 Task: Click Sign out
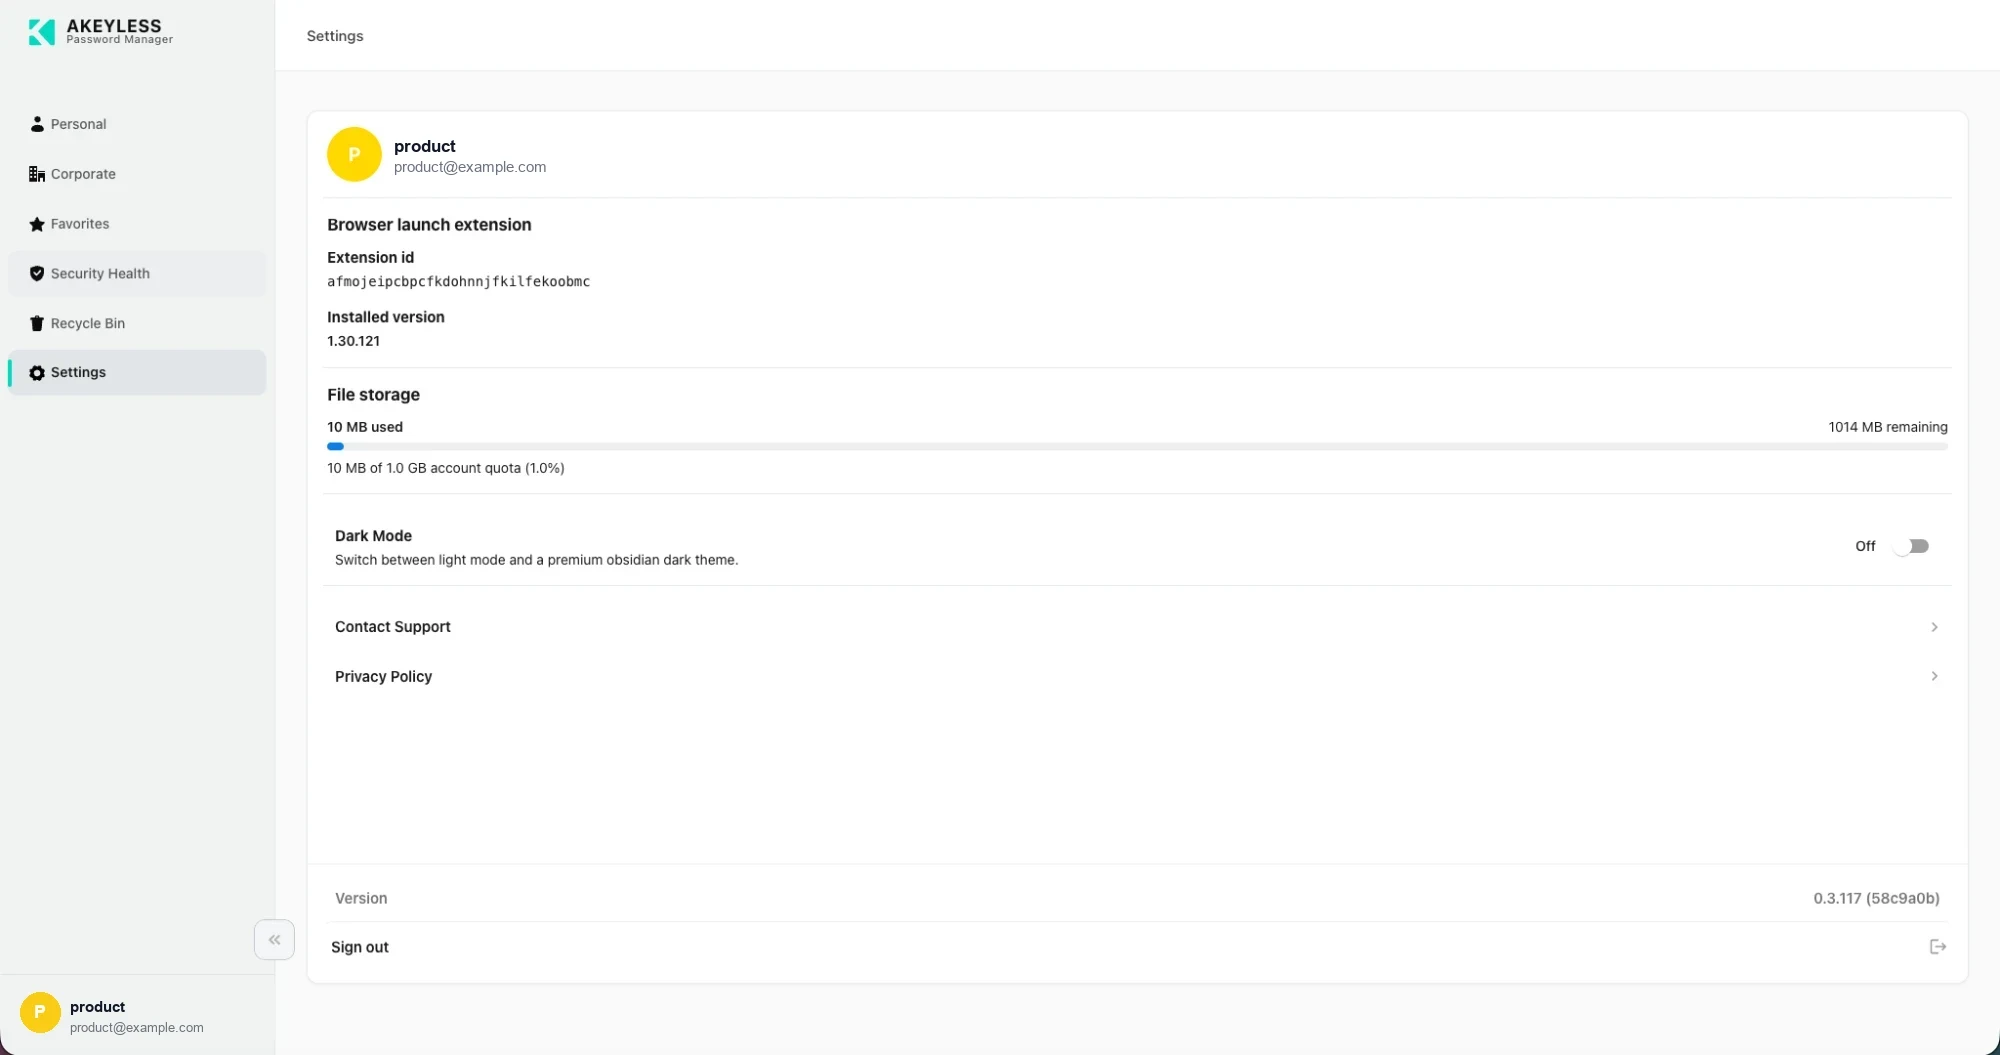1138,947
